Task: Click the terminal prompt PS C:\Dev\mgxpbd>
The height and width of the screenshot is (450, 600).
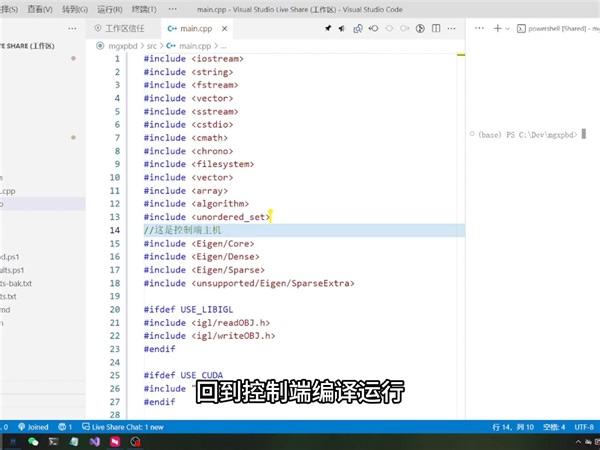Action: pos(542,135)
